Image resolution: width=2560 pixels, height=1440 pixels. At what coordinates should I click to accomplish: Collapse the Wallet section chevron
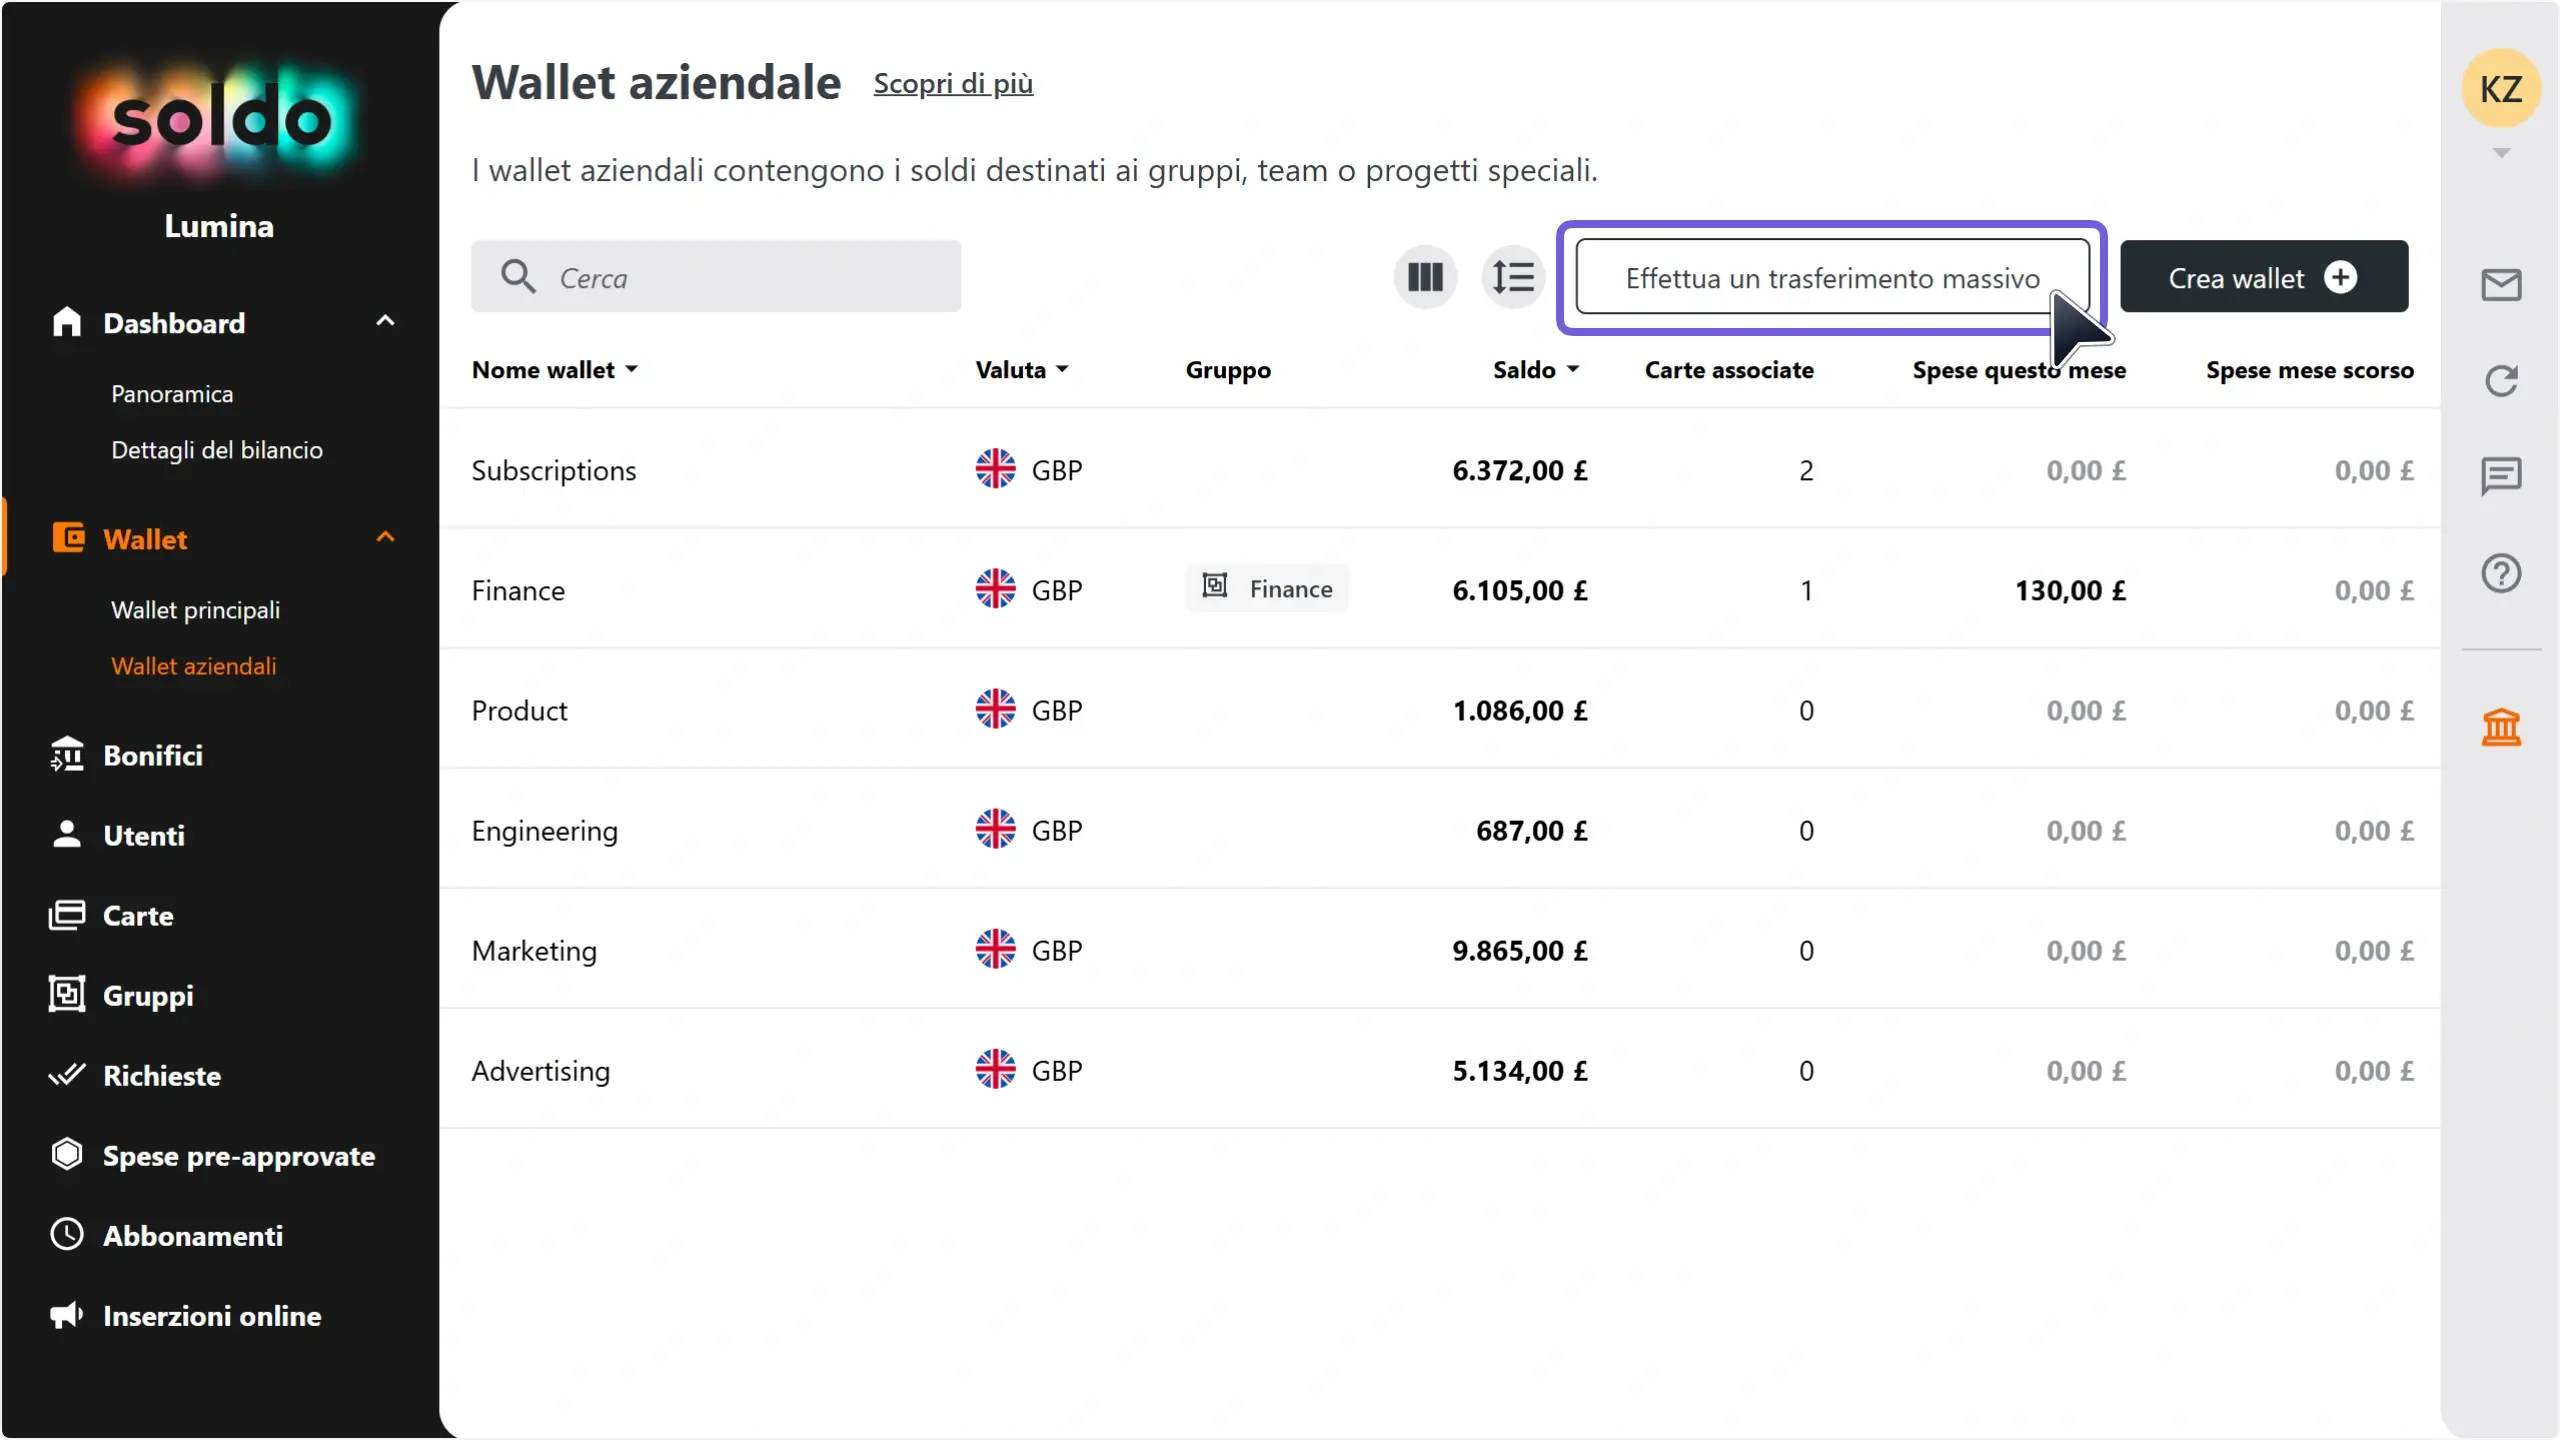point(385,537)
